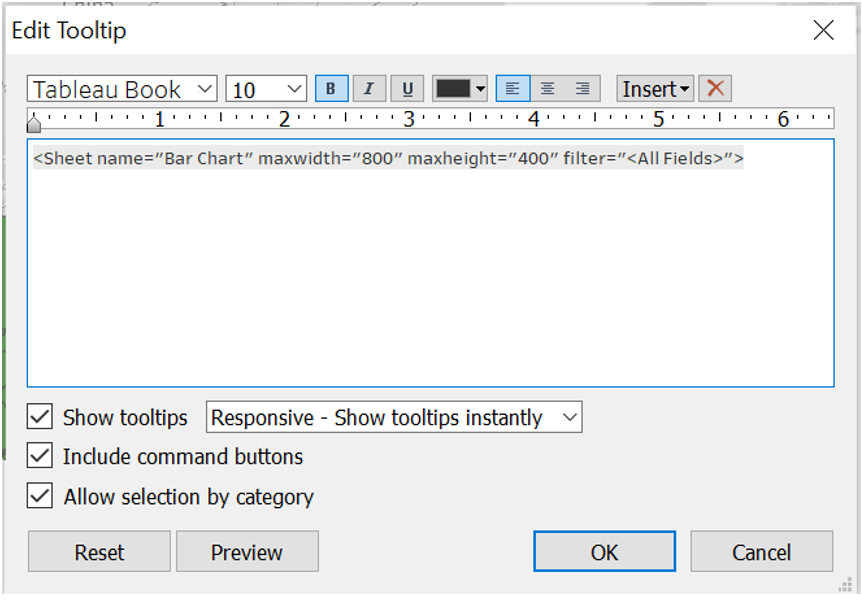Viewport: 862px width, 600px height.
Task: Open the font size dropdown
Action: pyautogui.click(x=266, y=89)
